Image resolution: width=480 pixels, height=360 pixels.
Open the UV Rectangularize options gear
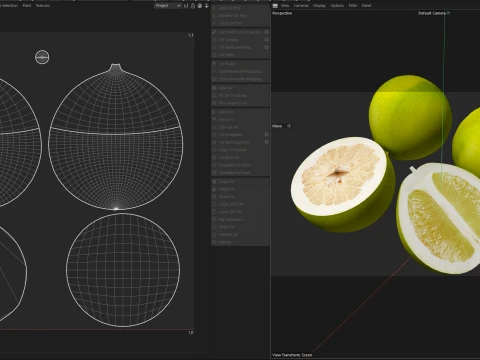click(266, 142)
